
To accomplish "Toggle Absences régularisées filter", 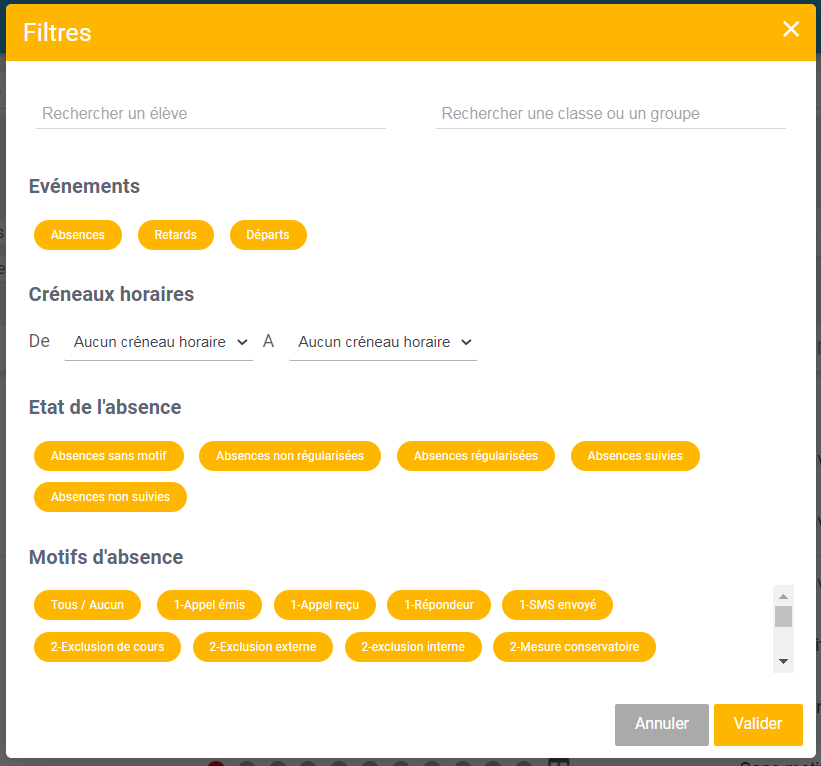I will (x=475, y=456).
